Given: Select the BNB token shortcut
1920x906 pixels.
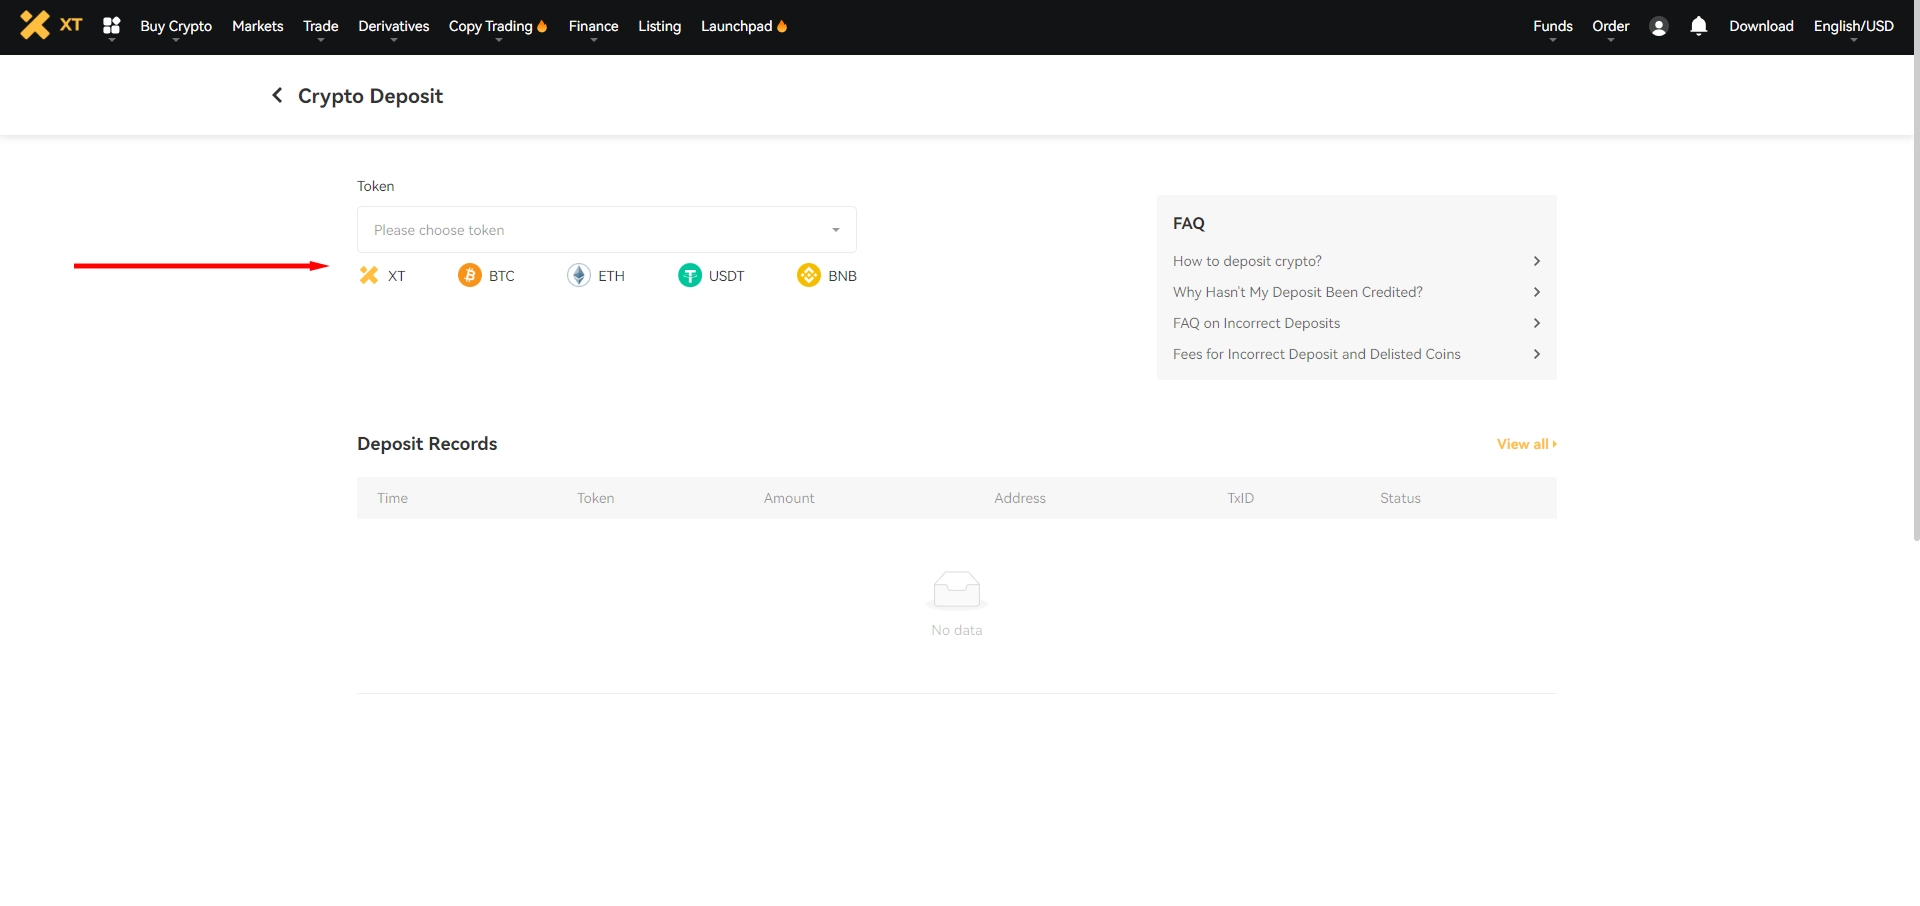Looking at the screenshot, I should pyautogui.click(x=827, y=275).
